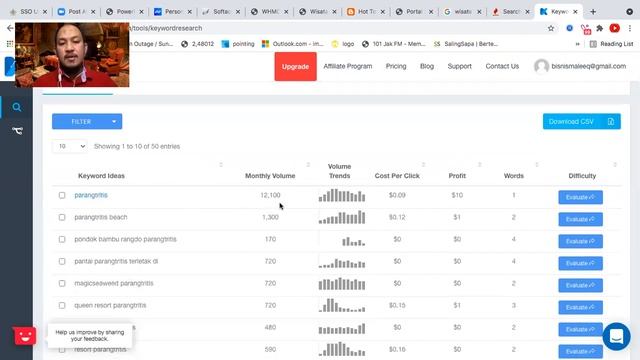
Task: Open the webcam video overlay
Action: point(72,55)
